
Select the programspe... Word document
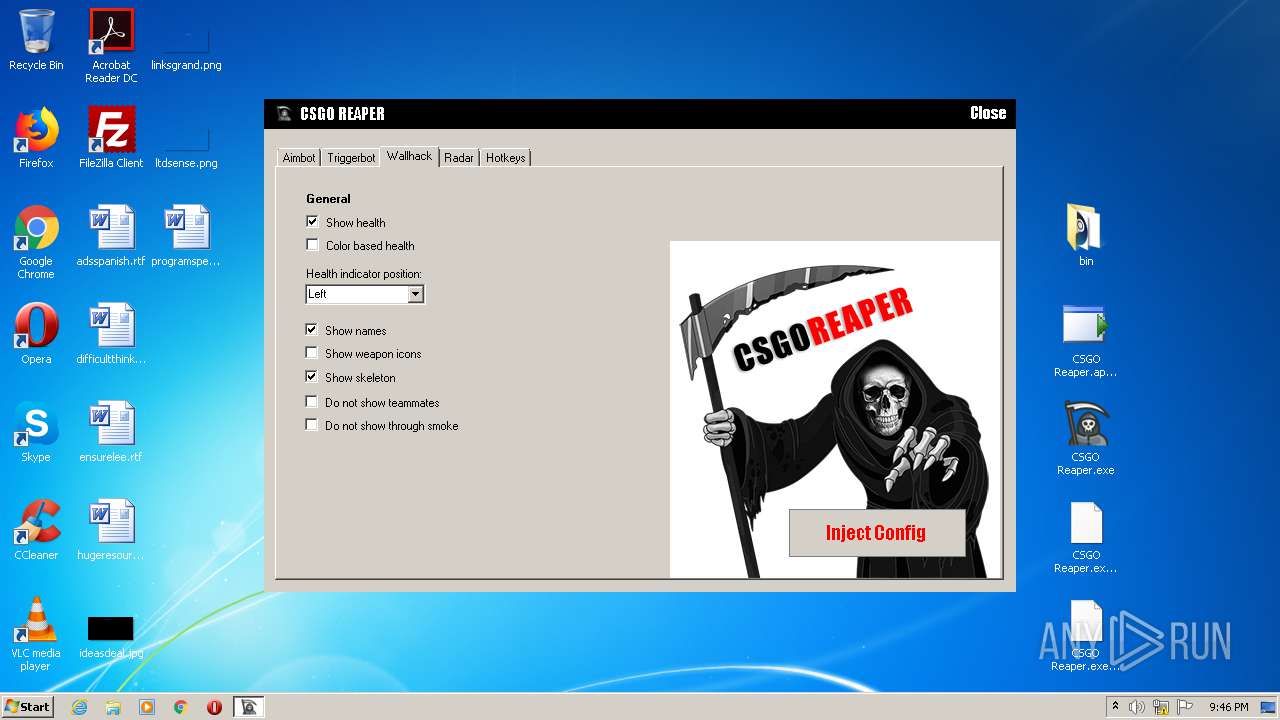(x=186, y=236)
